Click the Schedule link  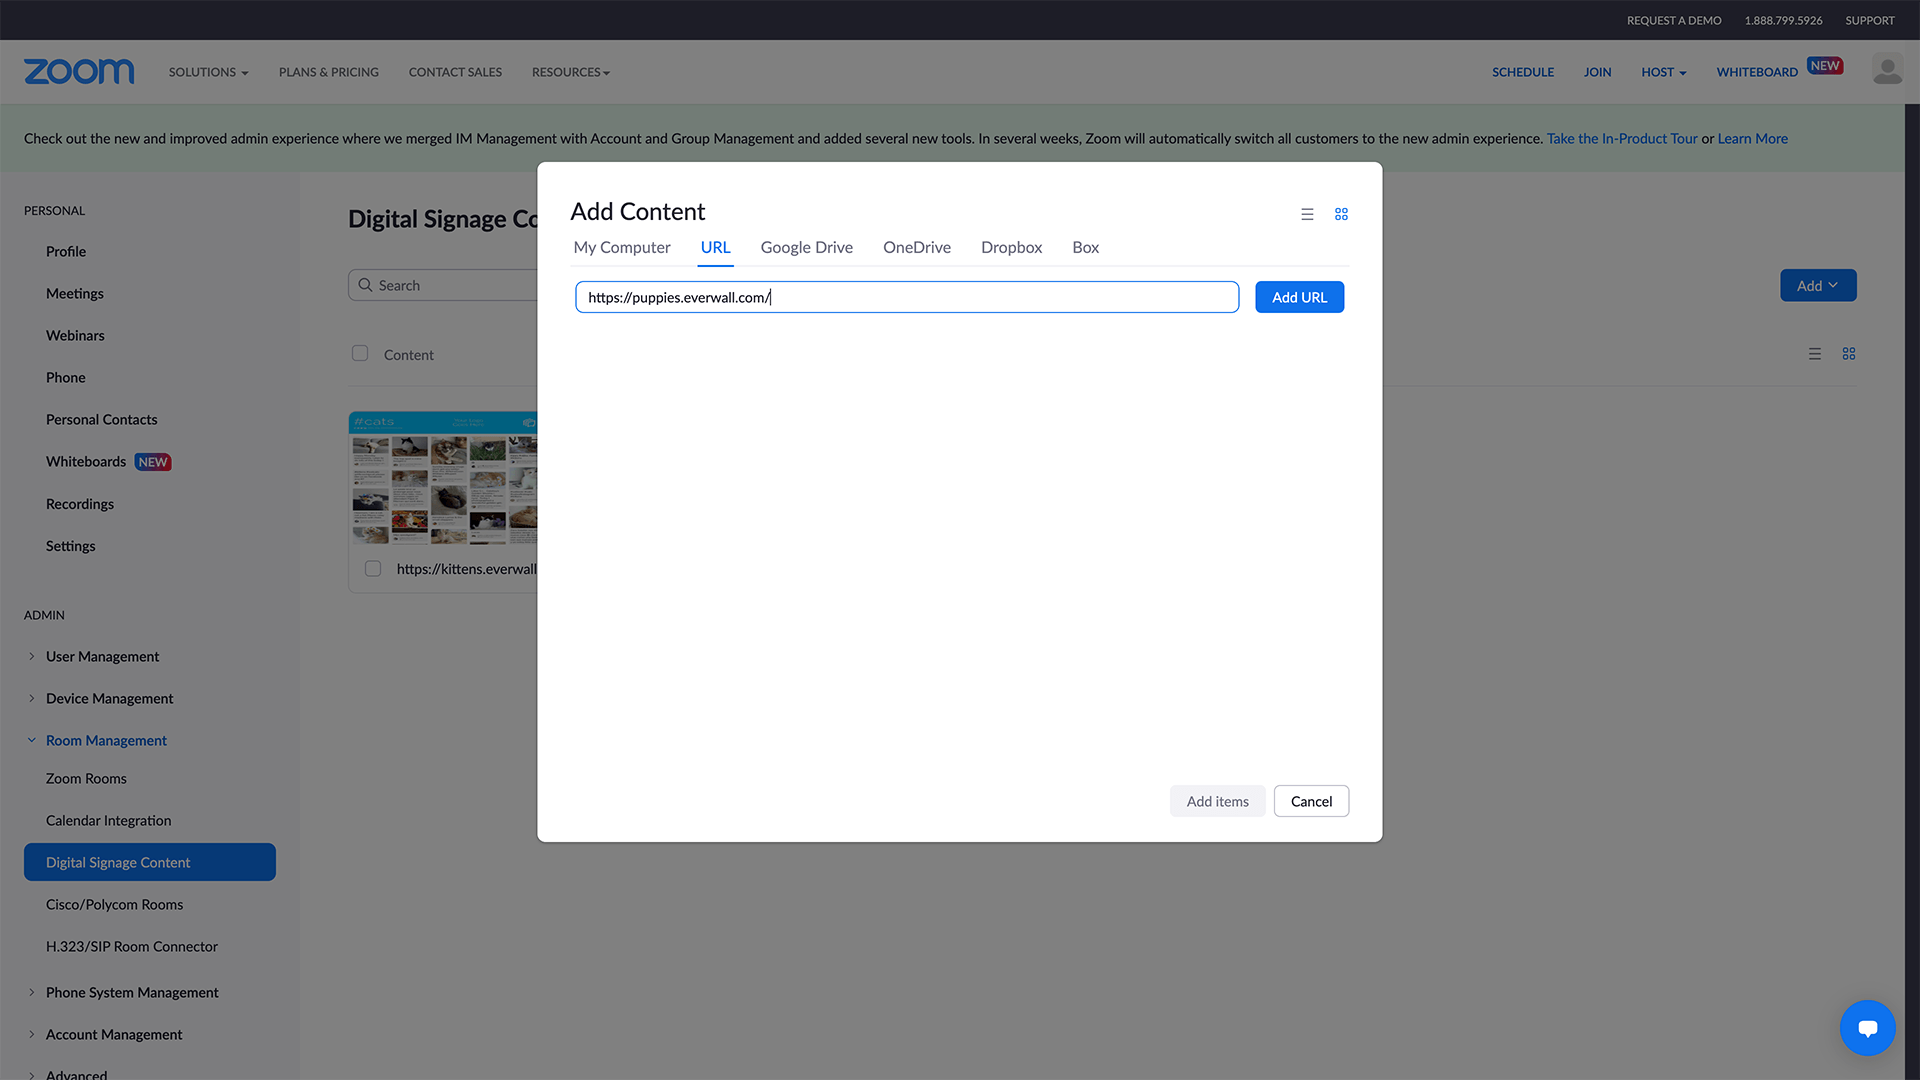[x=1522, y=72]
